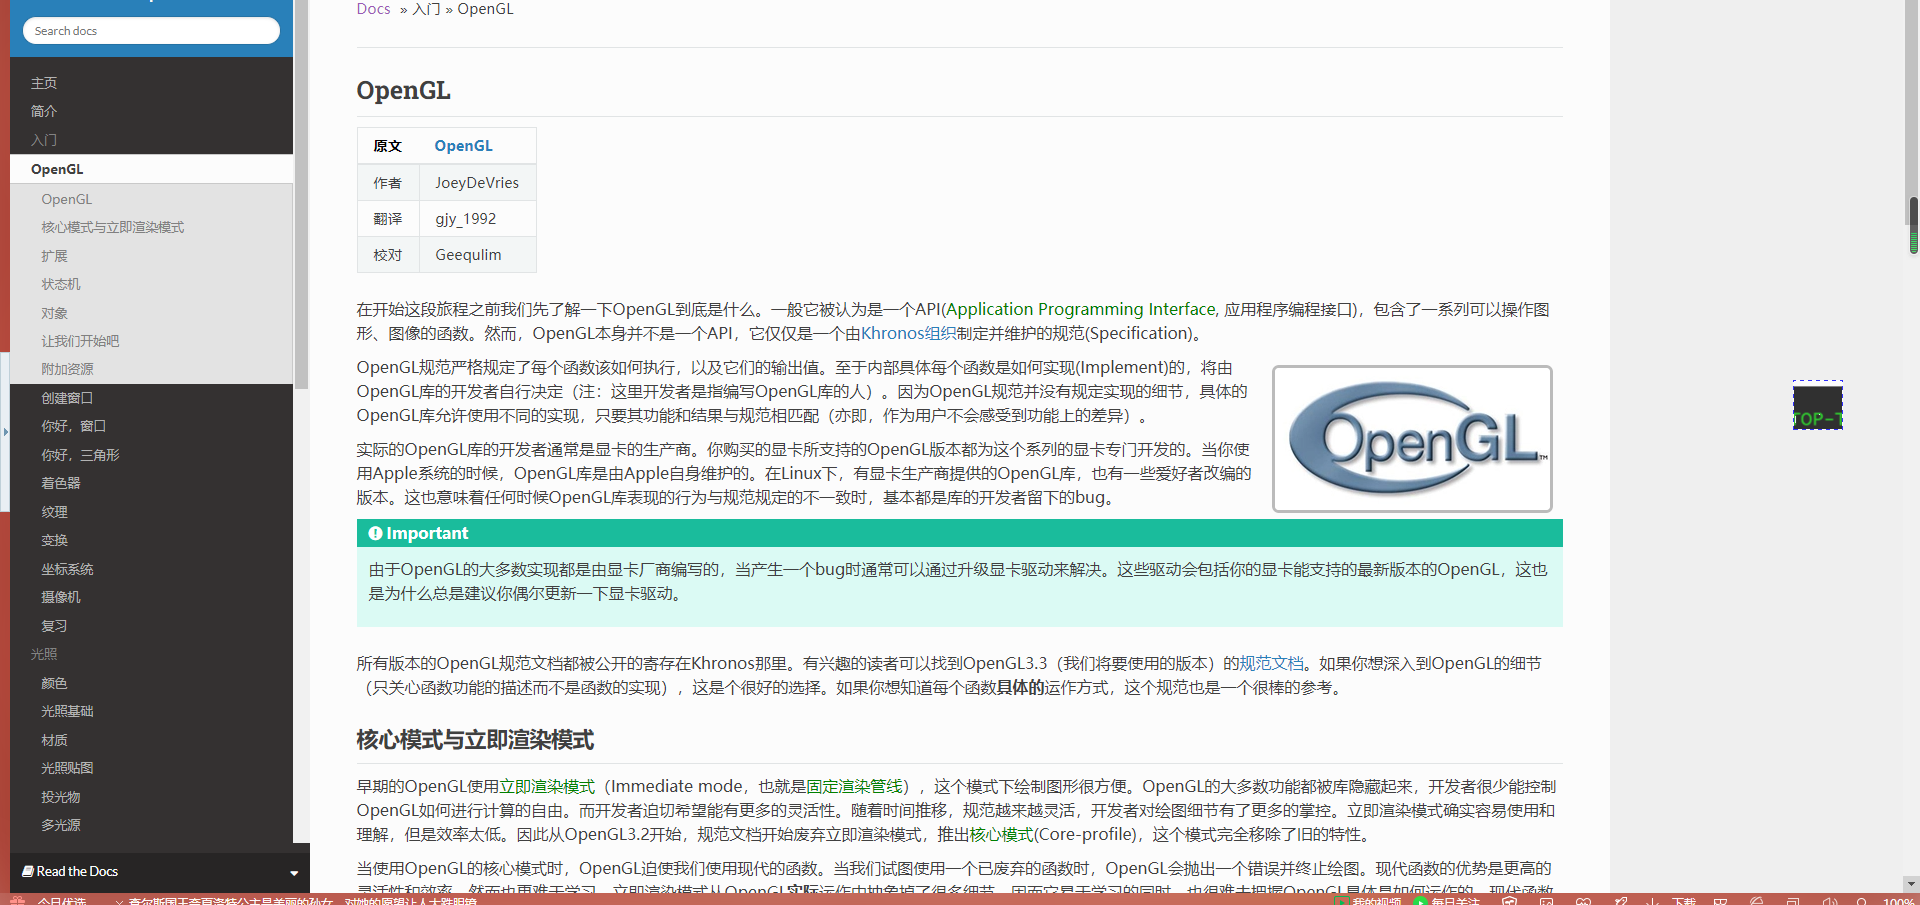Click the TOP back-to-top floating button
Viewport: 1920px width, 905px height.
click(1817, 406)
